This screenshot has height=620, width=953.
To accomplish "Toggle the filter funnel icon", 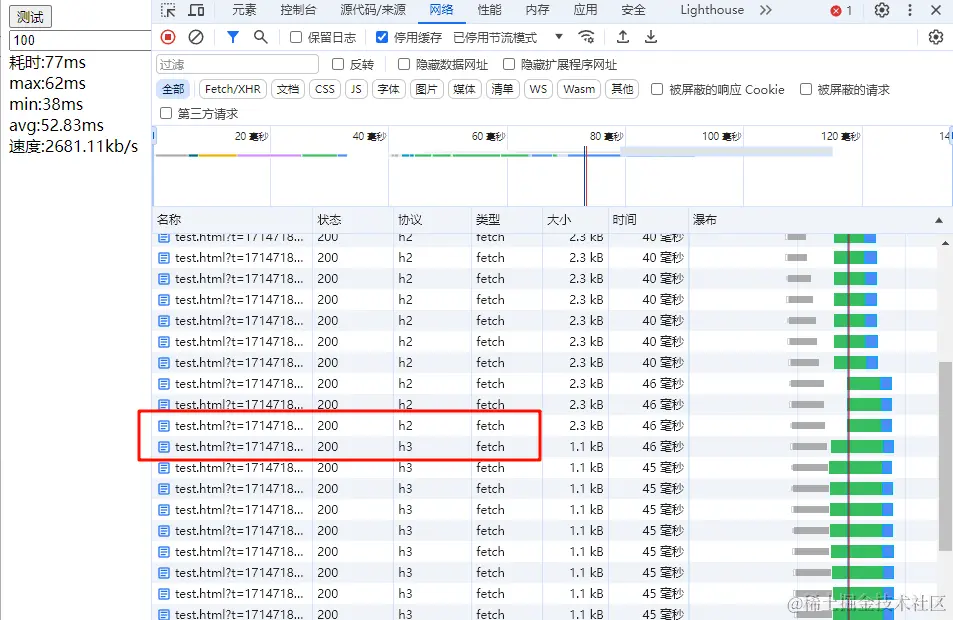I will tap(232, 37).
